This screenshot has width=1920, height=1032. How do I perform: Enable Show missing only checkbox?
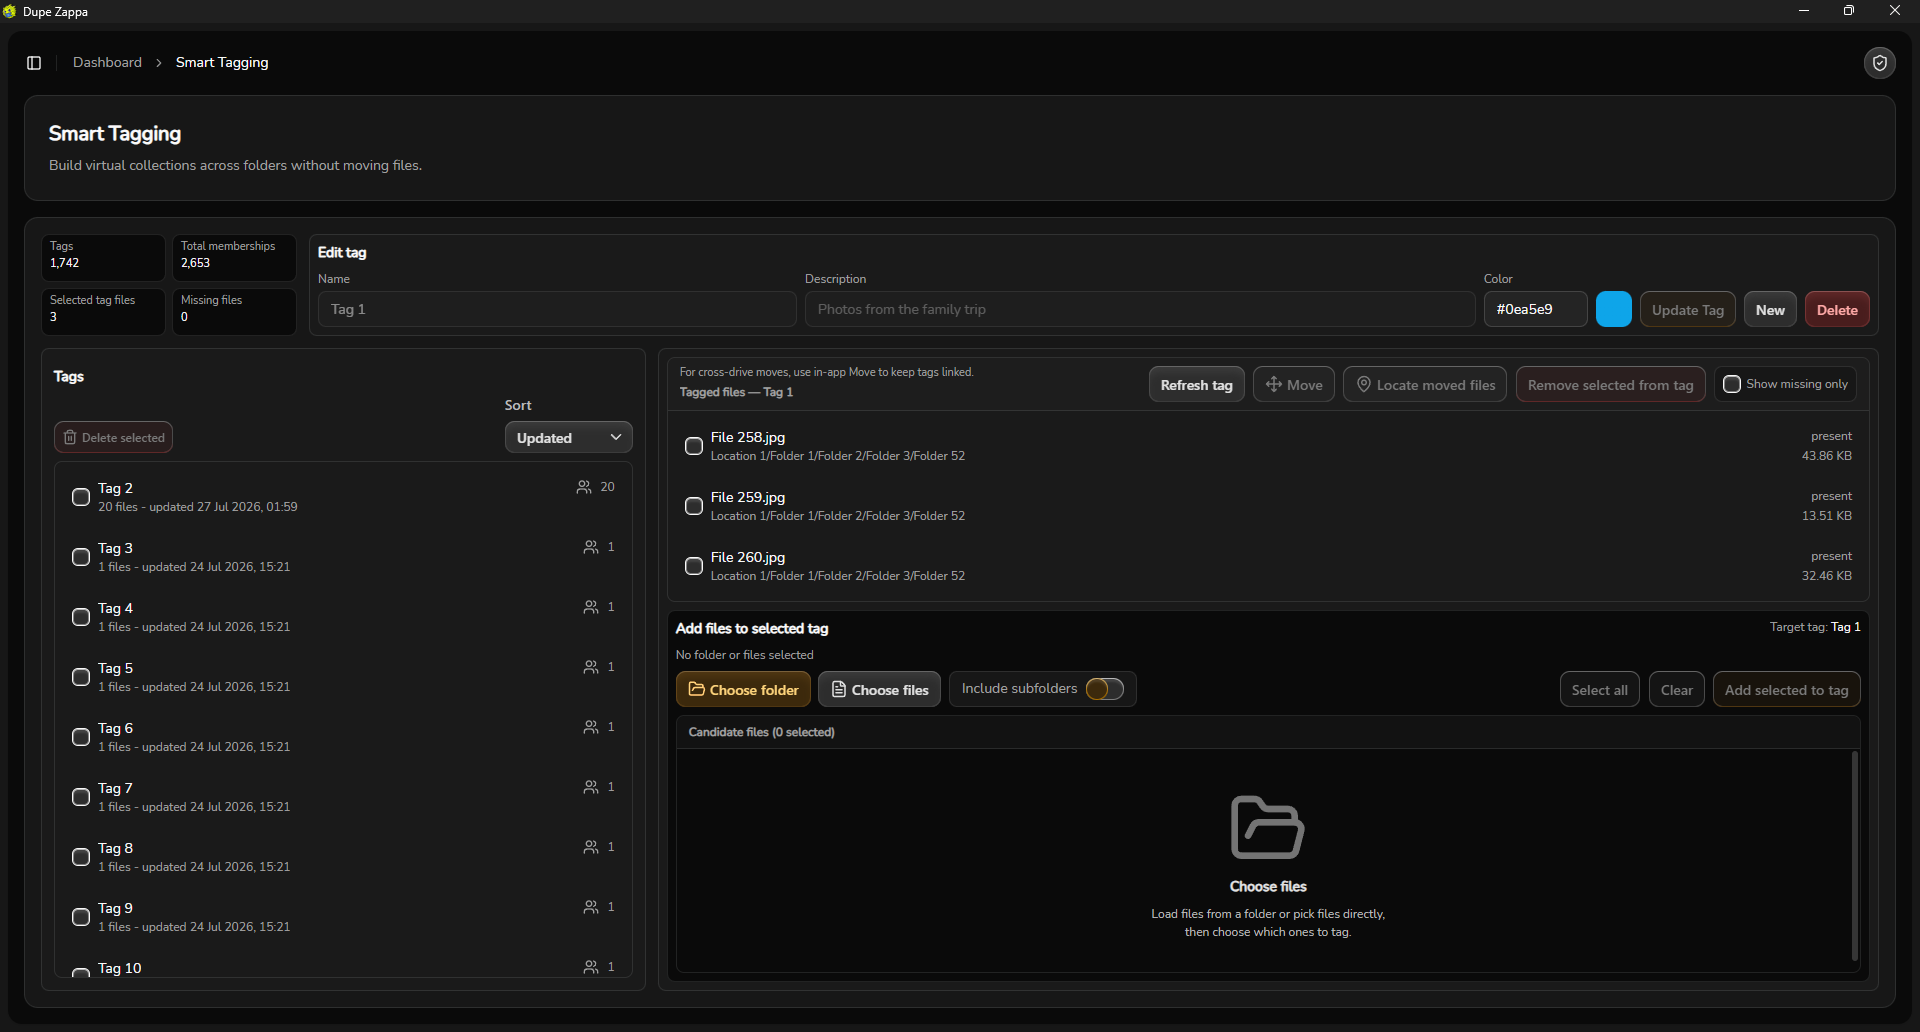tap(1732, 384)
